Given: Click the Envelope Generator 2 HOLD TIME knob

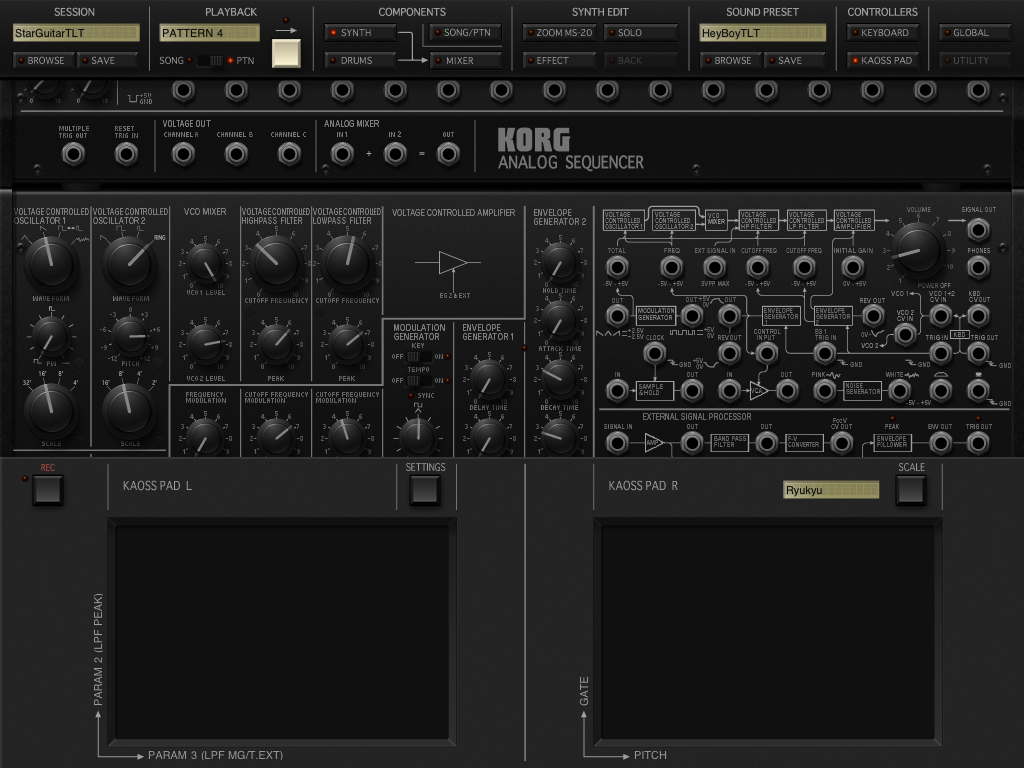Looking at the screenshot, I should click(x=559, y=263).
